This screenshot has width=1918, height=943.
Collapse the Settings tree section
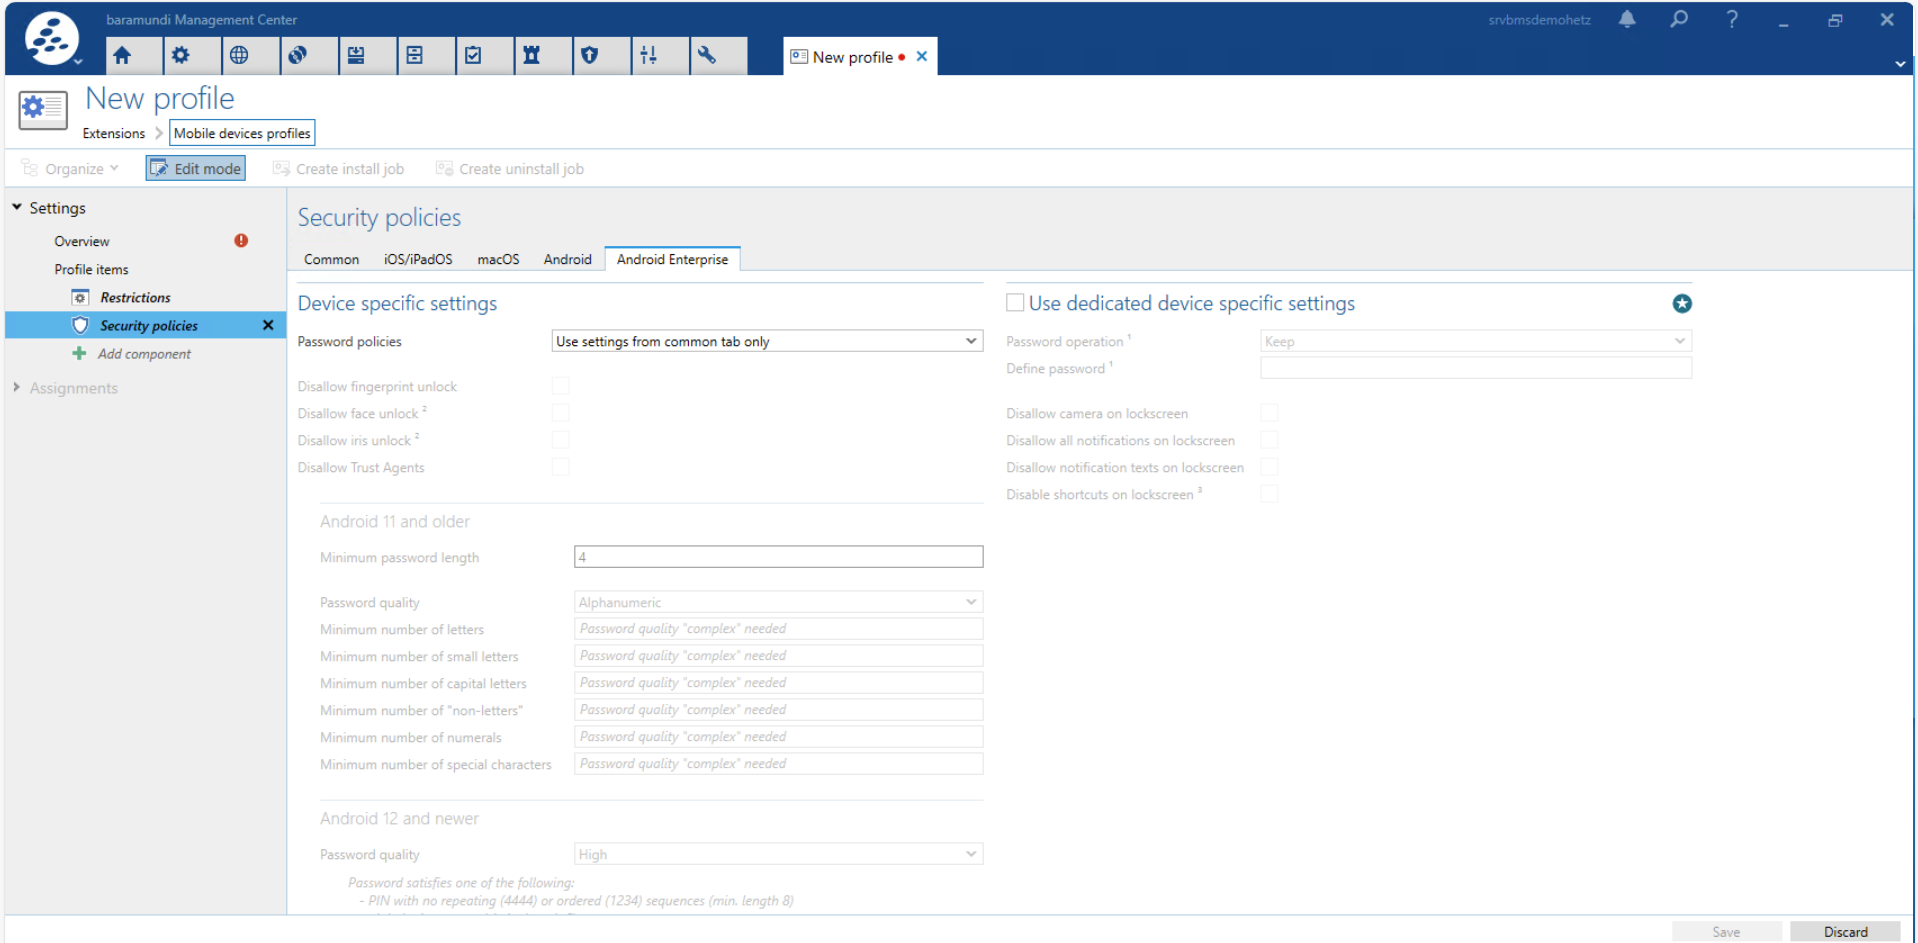click(x=17, y=207)
